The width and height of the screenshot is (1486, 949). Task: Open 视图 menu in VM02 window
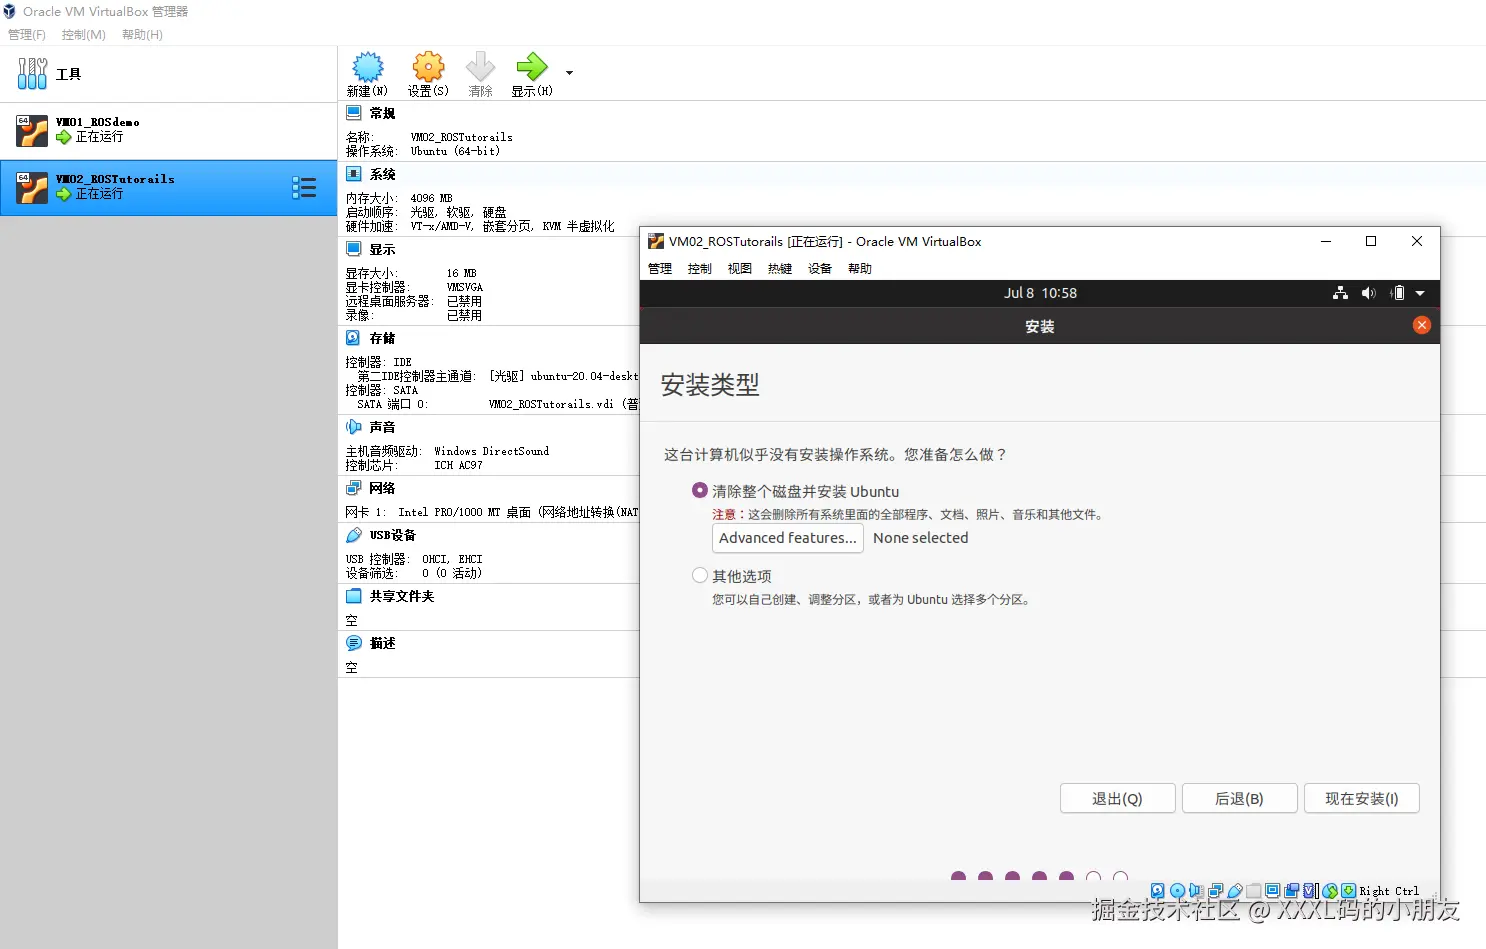(740, 269)
